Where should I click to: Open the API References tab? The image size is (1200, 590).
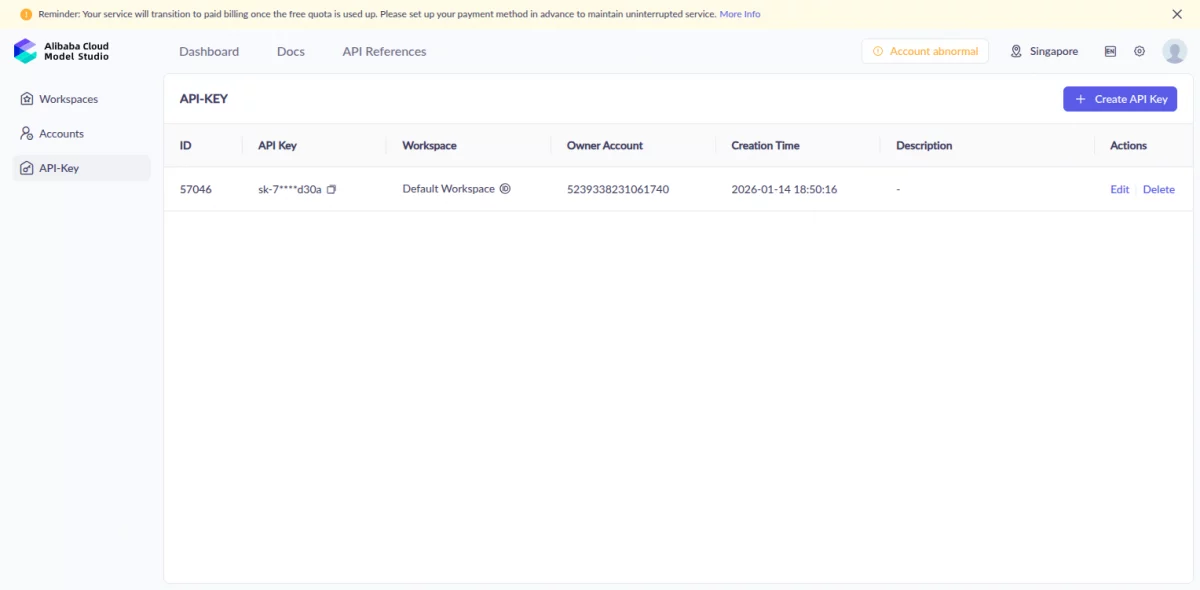(384, 51)
